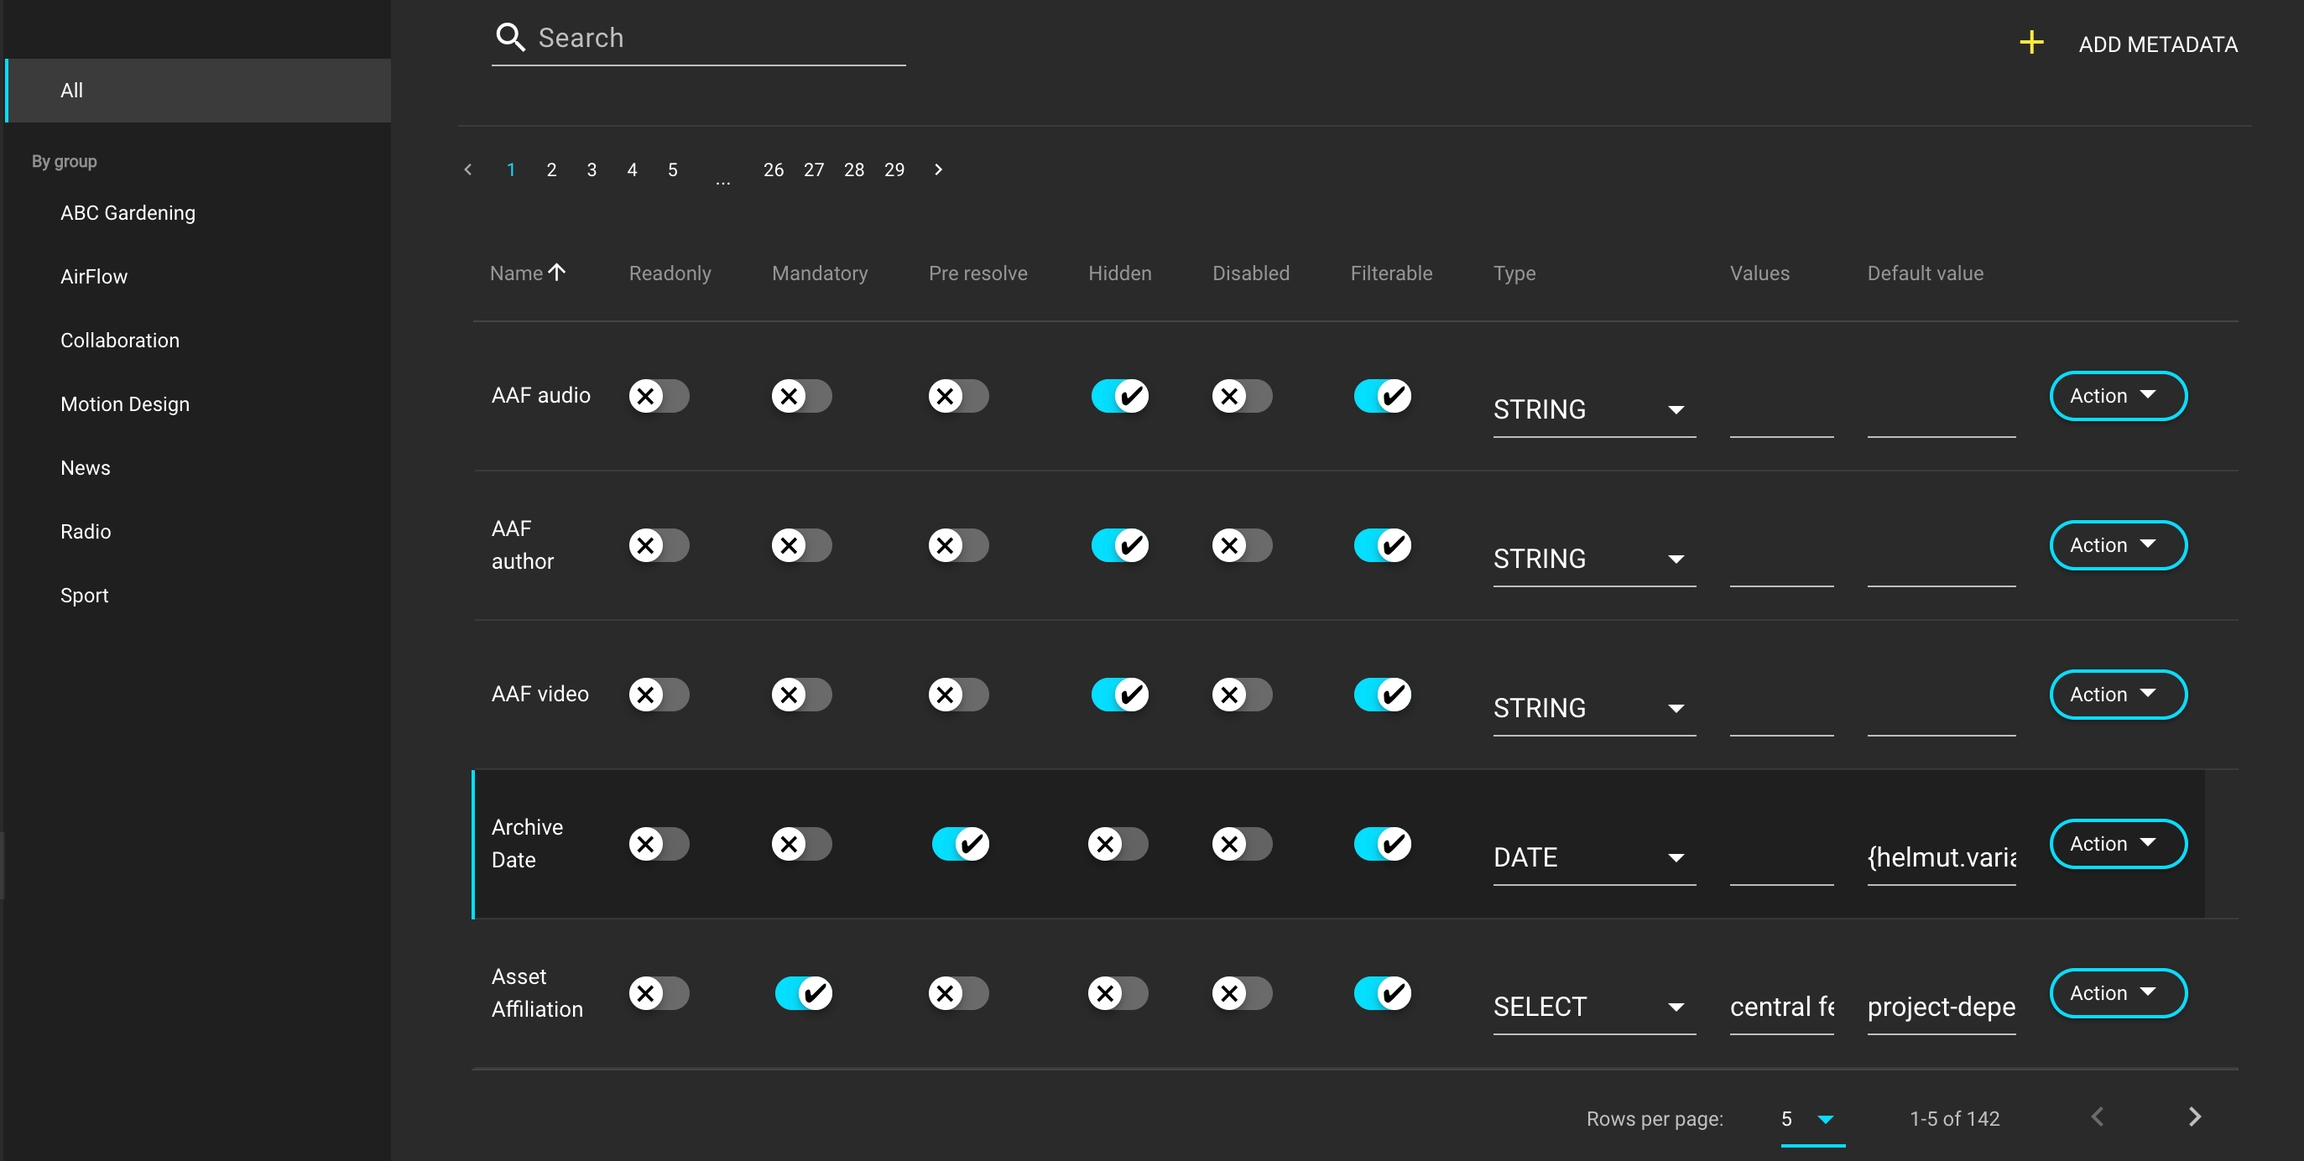Disable Mandatory toggle for Asset Affiliation
The image size is (2304, 1161).
click(x=803, y=993)
